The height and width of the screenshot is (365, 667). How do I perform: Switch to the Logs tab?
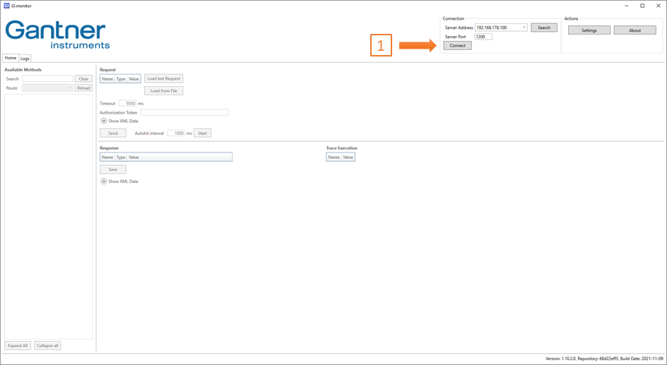point(25,58)
